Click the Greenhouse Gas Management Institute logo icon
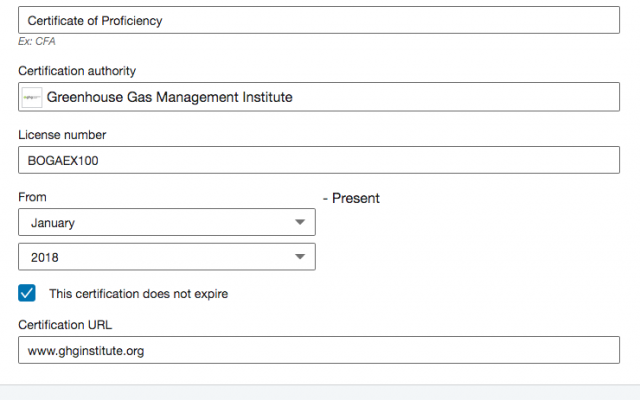The height and width of the screenshot is (400, 640). pyautogui.click(x=32, y=97)
